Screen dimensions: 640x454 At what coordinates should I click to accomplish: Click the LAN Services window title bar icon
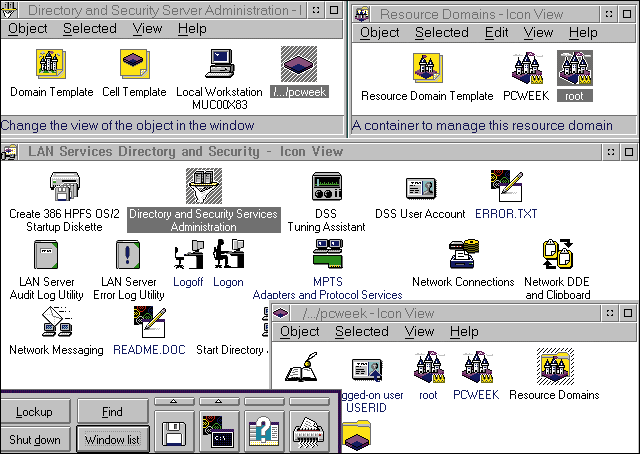pyautogui.click(x=9, y=152)
